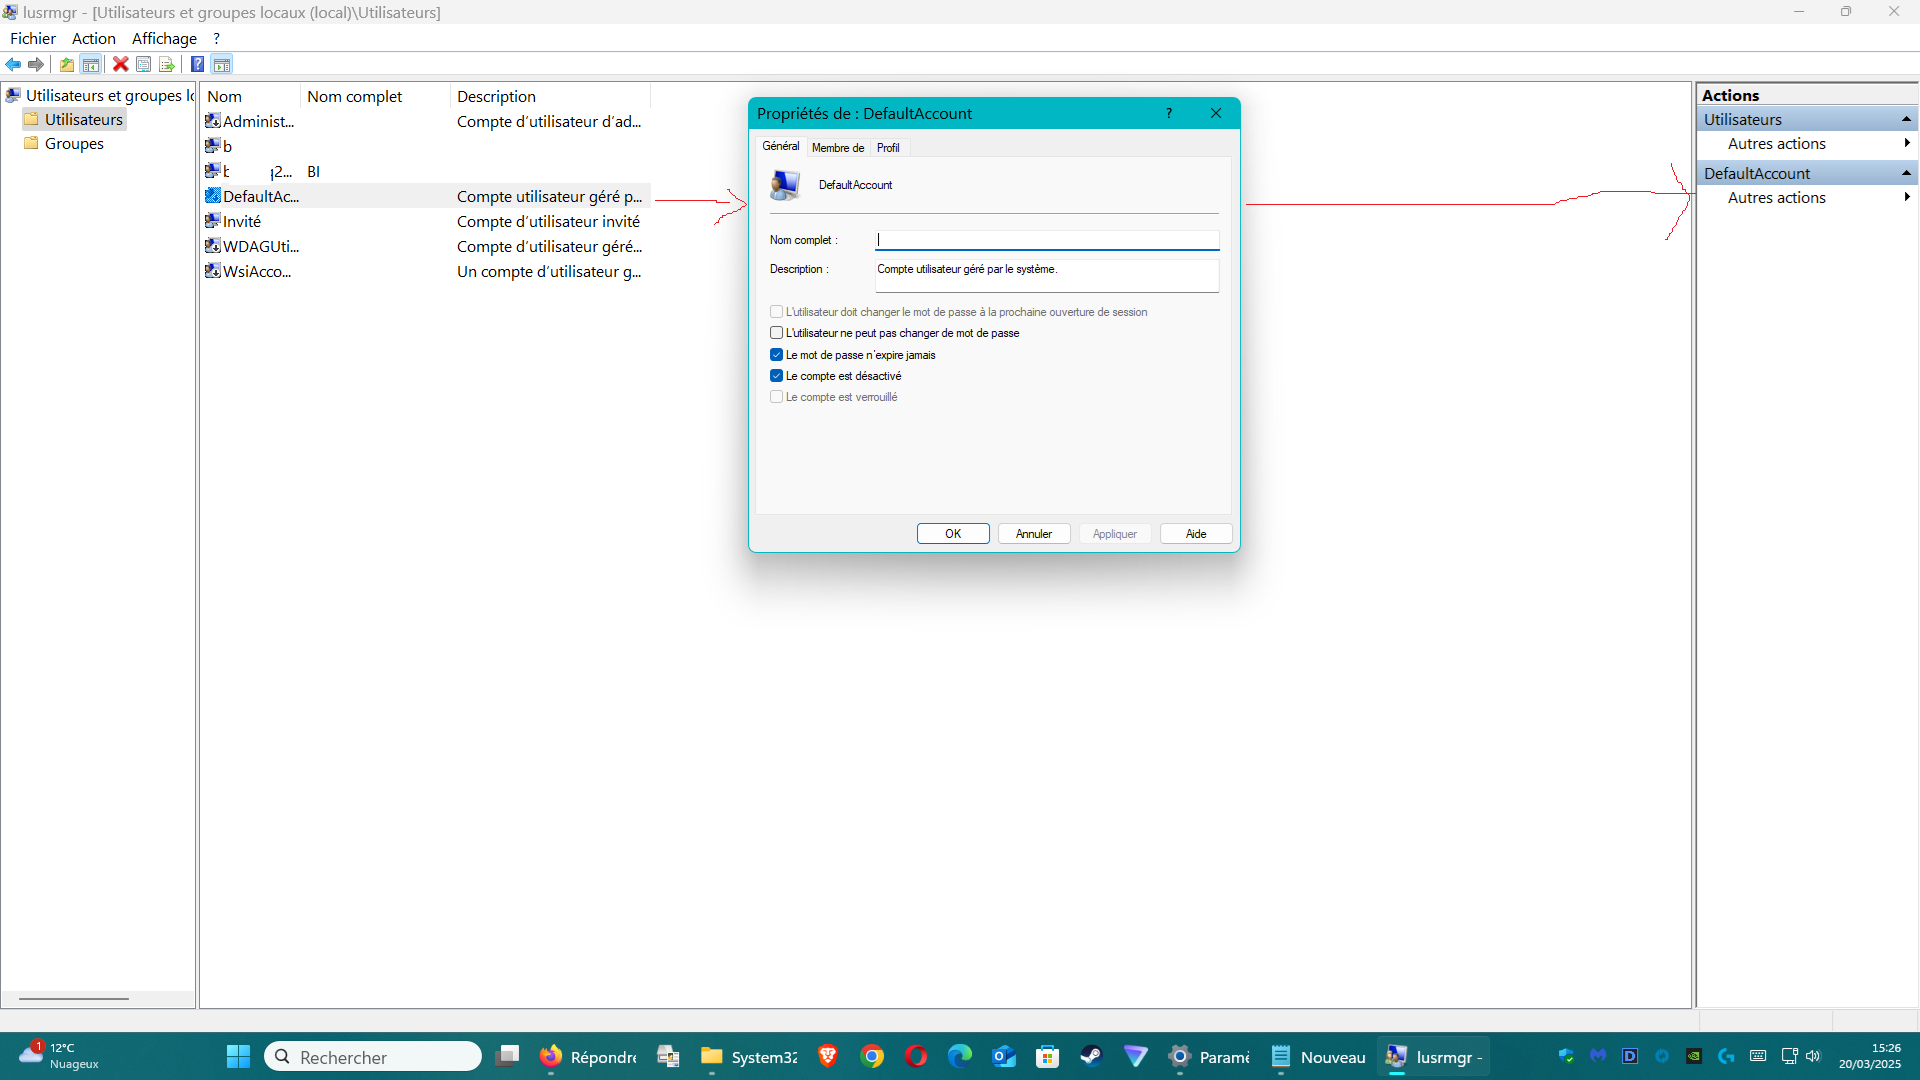Click the OK button in the dialog
The image size is (1920, 1080).
click(953, 534)
